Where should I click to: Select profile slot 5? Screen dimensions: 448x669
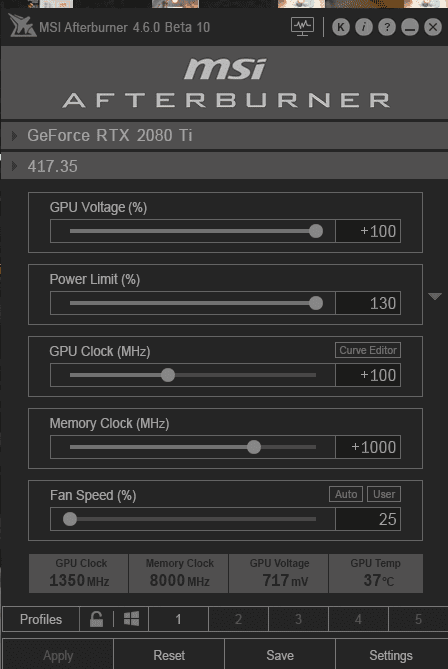click(x=418, y=619)
